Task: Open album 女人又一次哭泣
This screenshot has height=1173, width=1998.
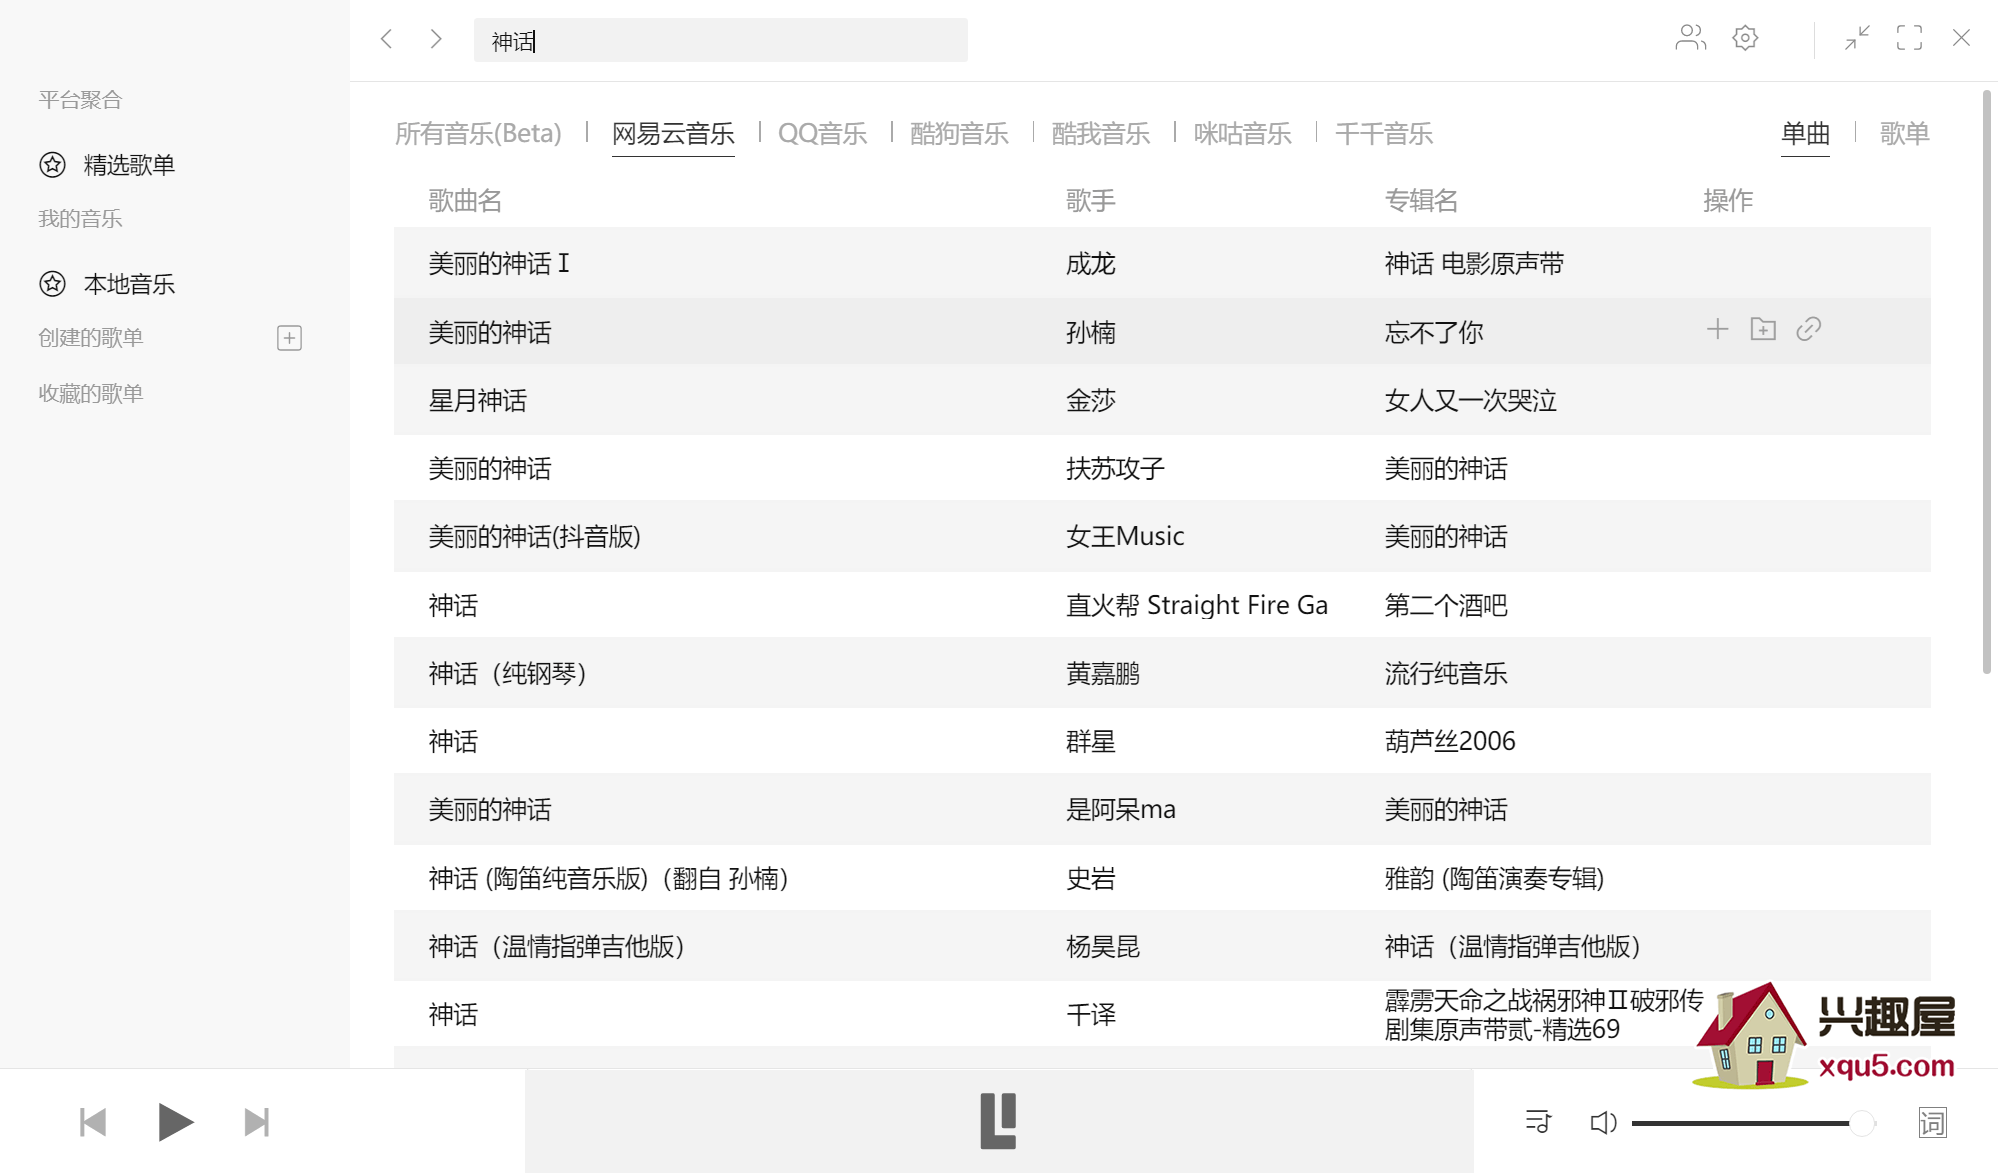Action: click(1471, 401)
